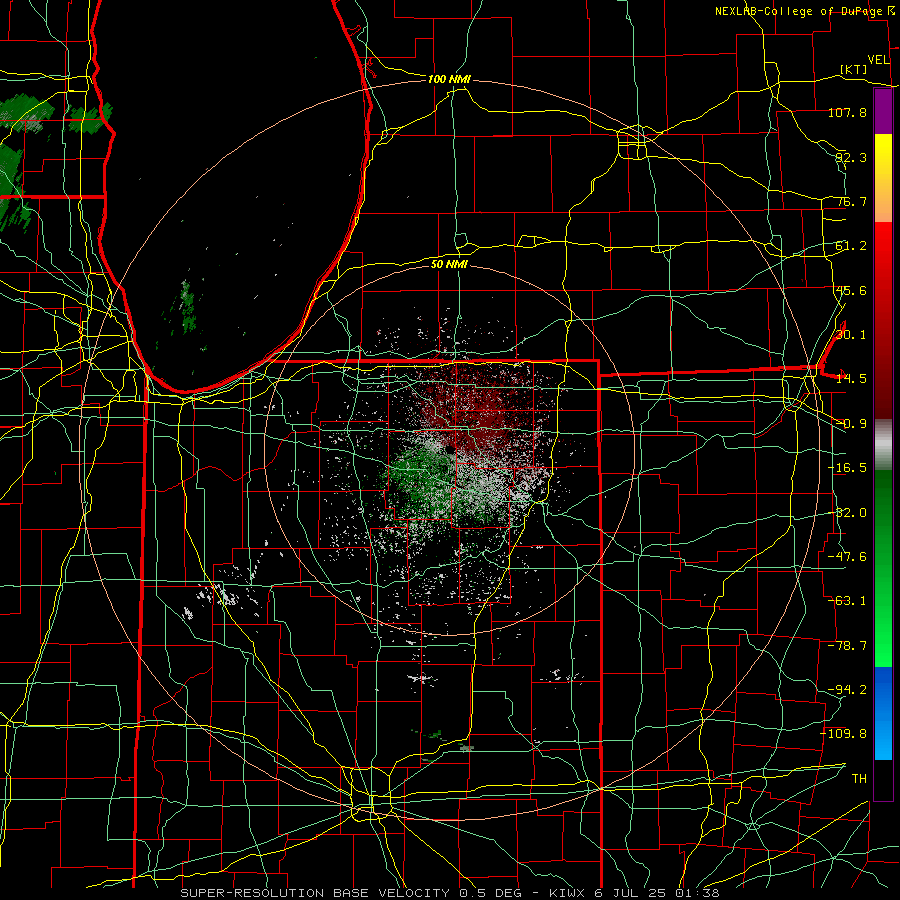Click the black radar site dot at center
This screenshot has height=900, width=900.
(x=451, y=451)
